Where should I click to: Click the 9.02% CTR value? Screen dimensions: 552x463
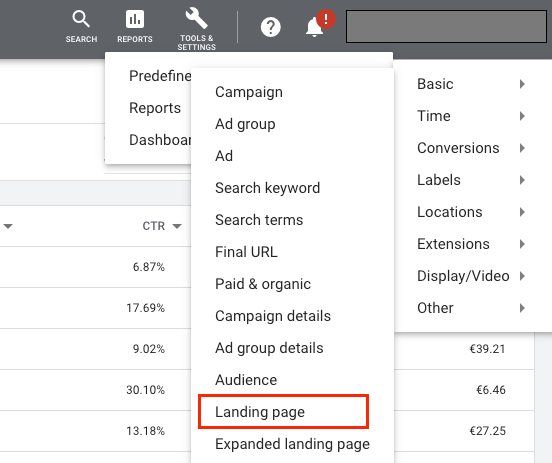point(149,349)
